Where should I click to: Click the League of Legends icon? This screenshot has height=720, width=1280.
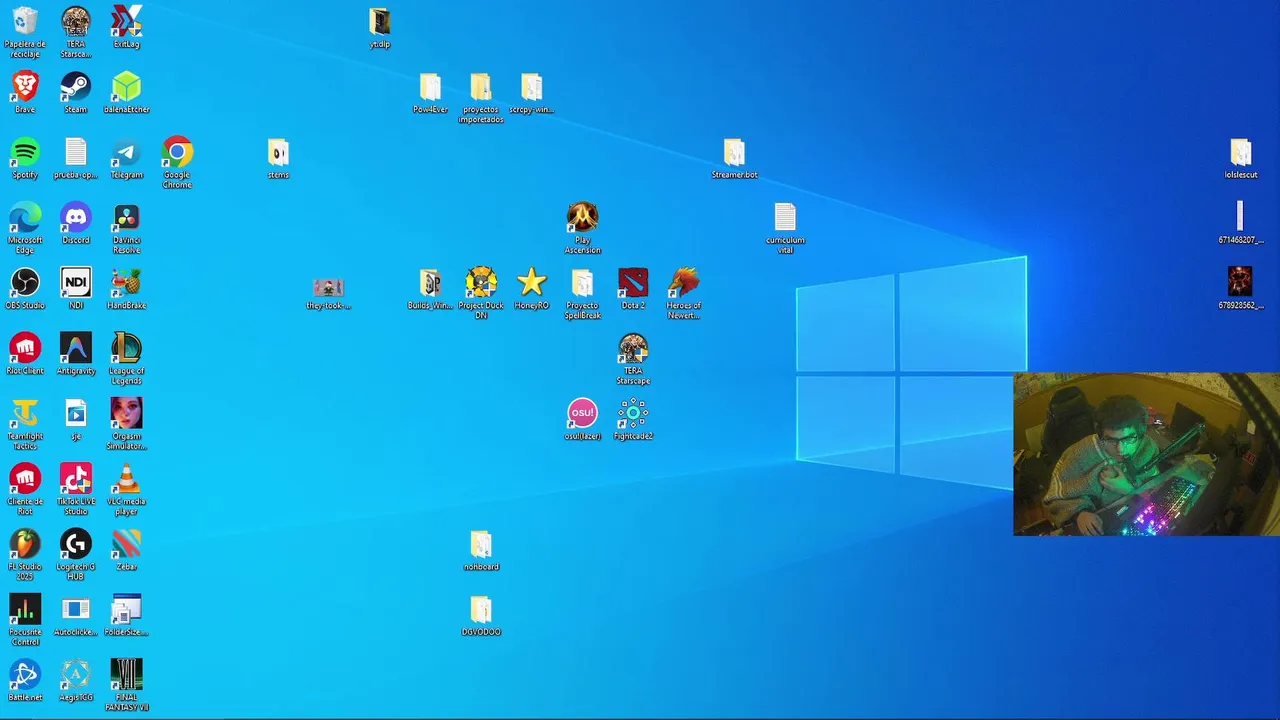tap(126, 348)
